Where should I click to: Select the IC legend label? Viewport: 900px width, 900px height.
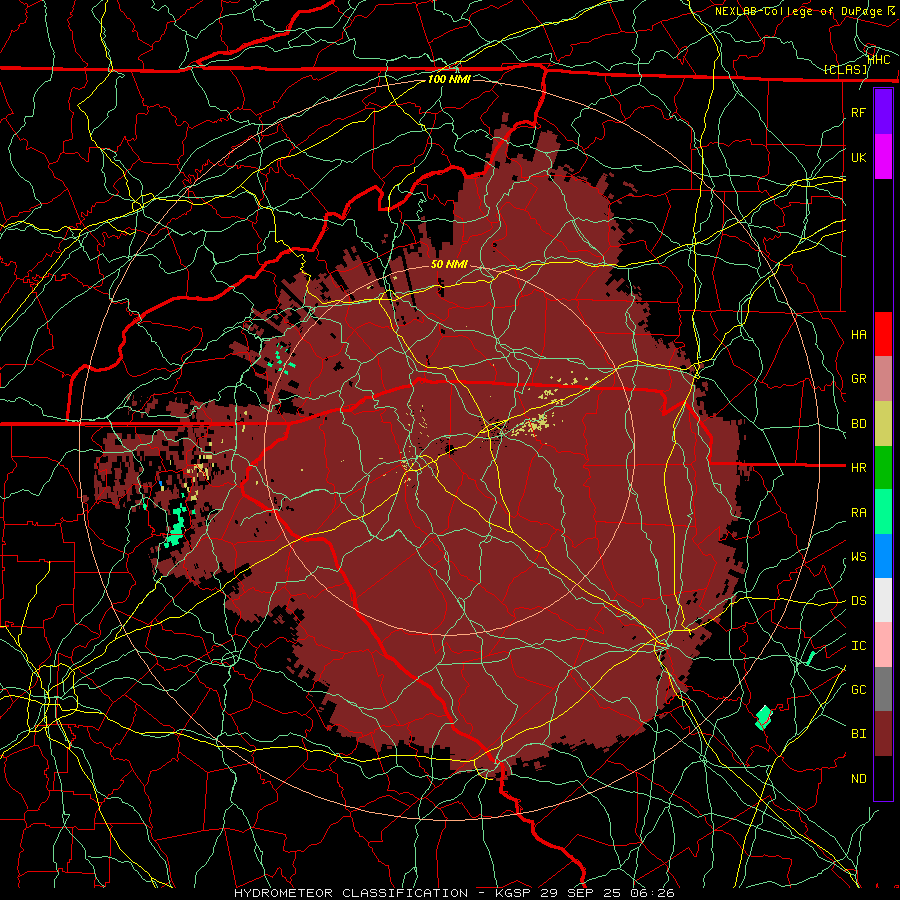(x=859, y=646)
